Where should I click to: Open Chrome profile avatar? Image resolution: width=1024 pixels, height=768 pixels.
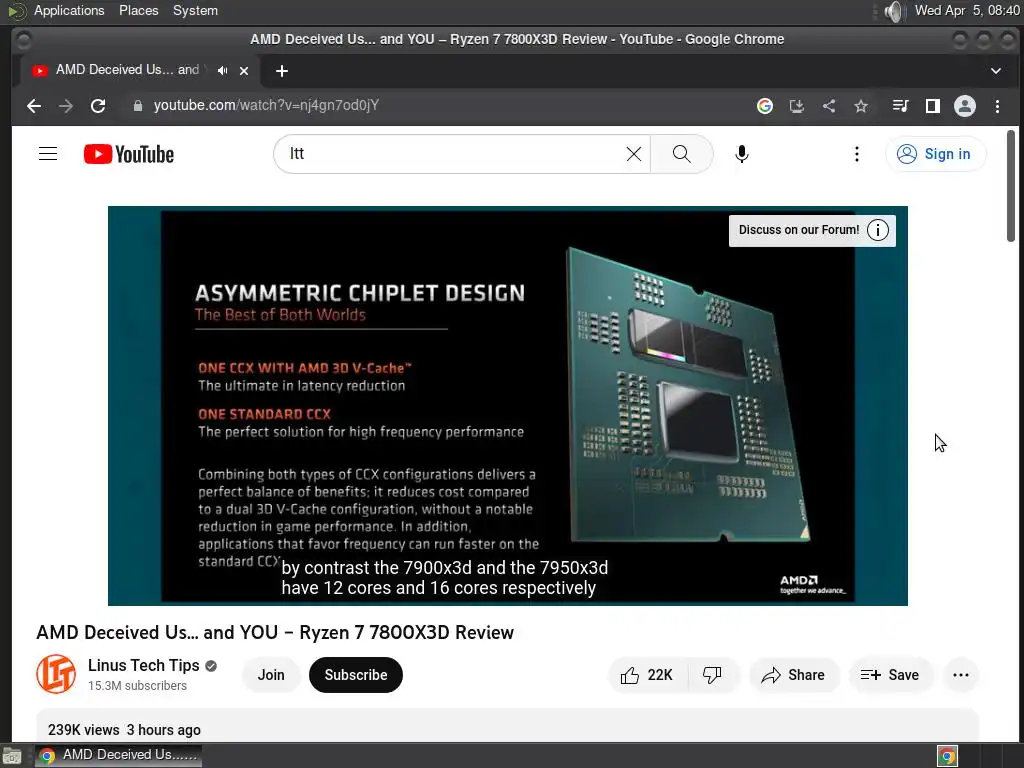coord(965,106)
